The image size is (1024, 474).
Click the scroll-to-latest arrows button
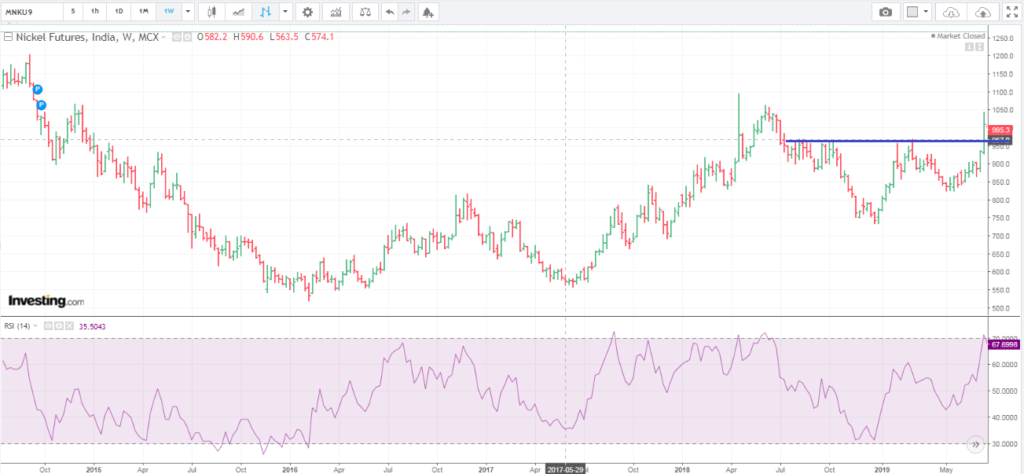(x=975, y=444)
